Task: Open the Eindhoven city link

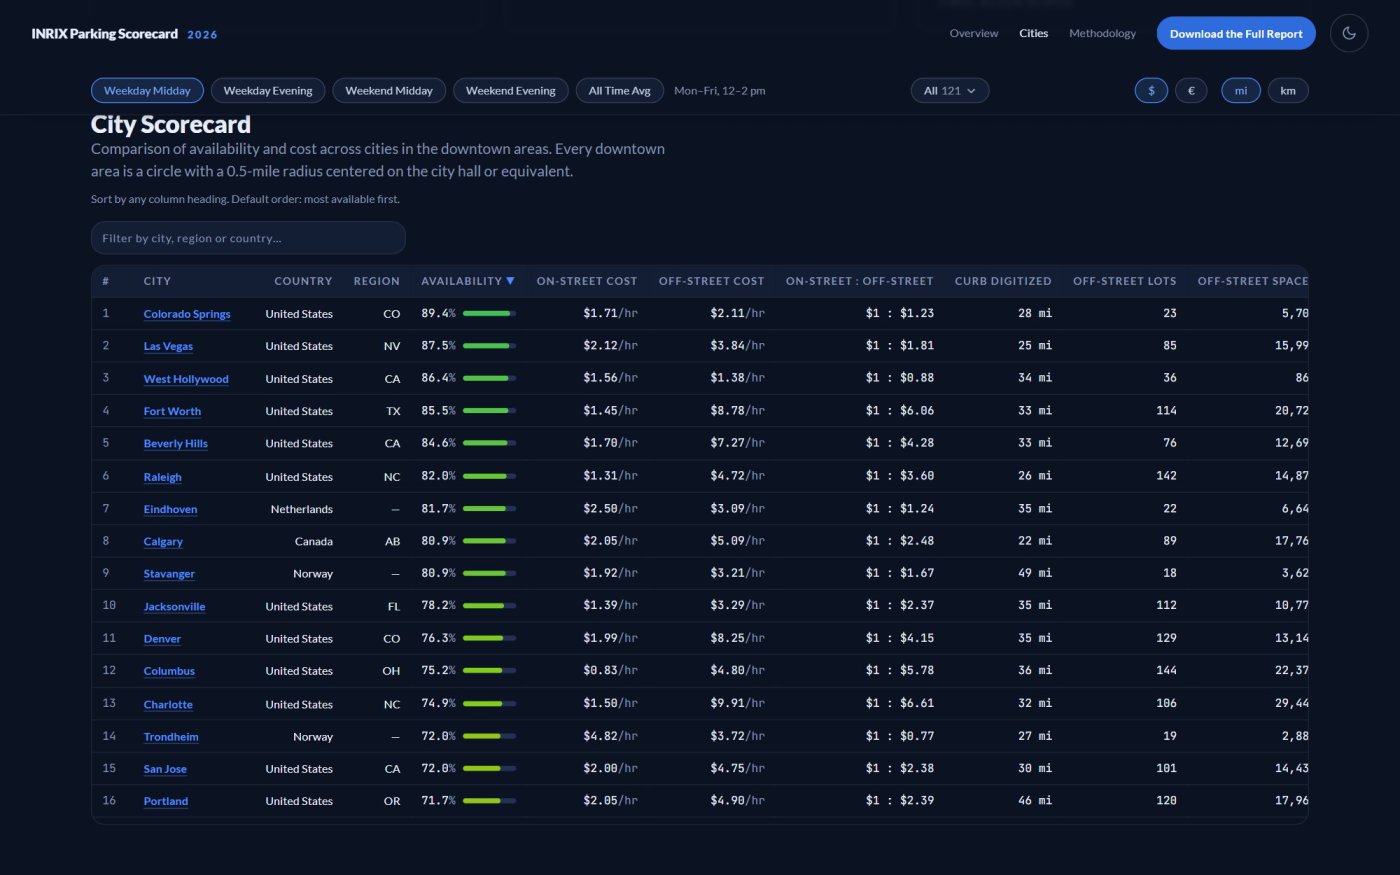Action: coord(170,509)
